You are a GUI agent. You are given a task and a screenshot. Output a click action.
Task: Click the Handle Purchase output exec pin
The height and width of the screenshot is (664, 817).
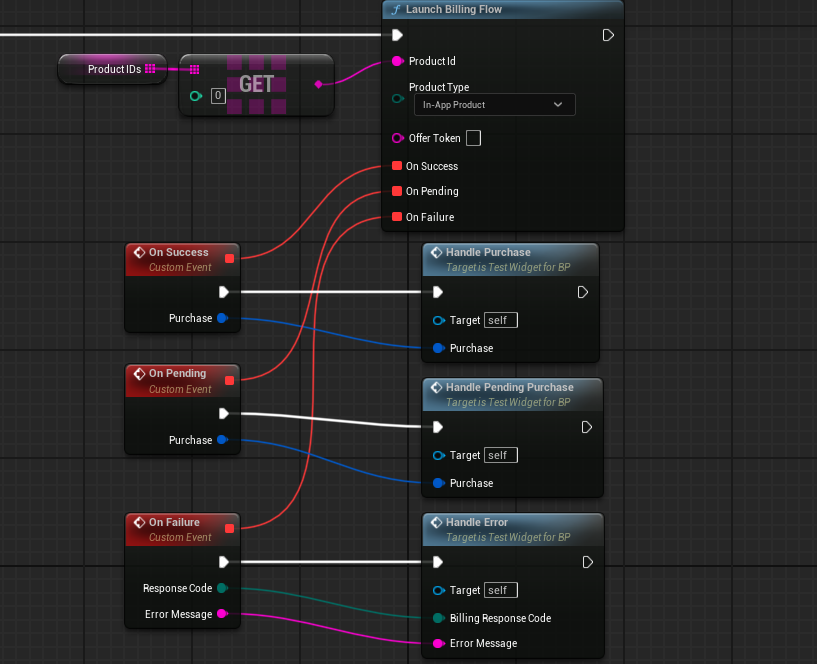(584, 293)
